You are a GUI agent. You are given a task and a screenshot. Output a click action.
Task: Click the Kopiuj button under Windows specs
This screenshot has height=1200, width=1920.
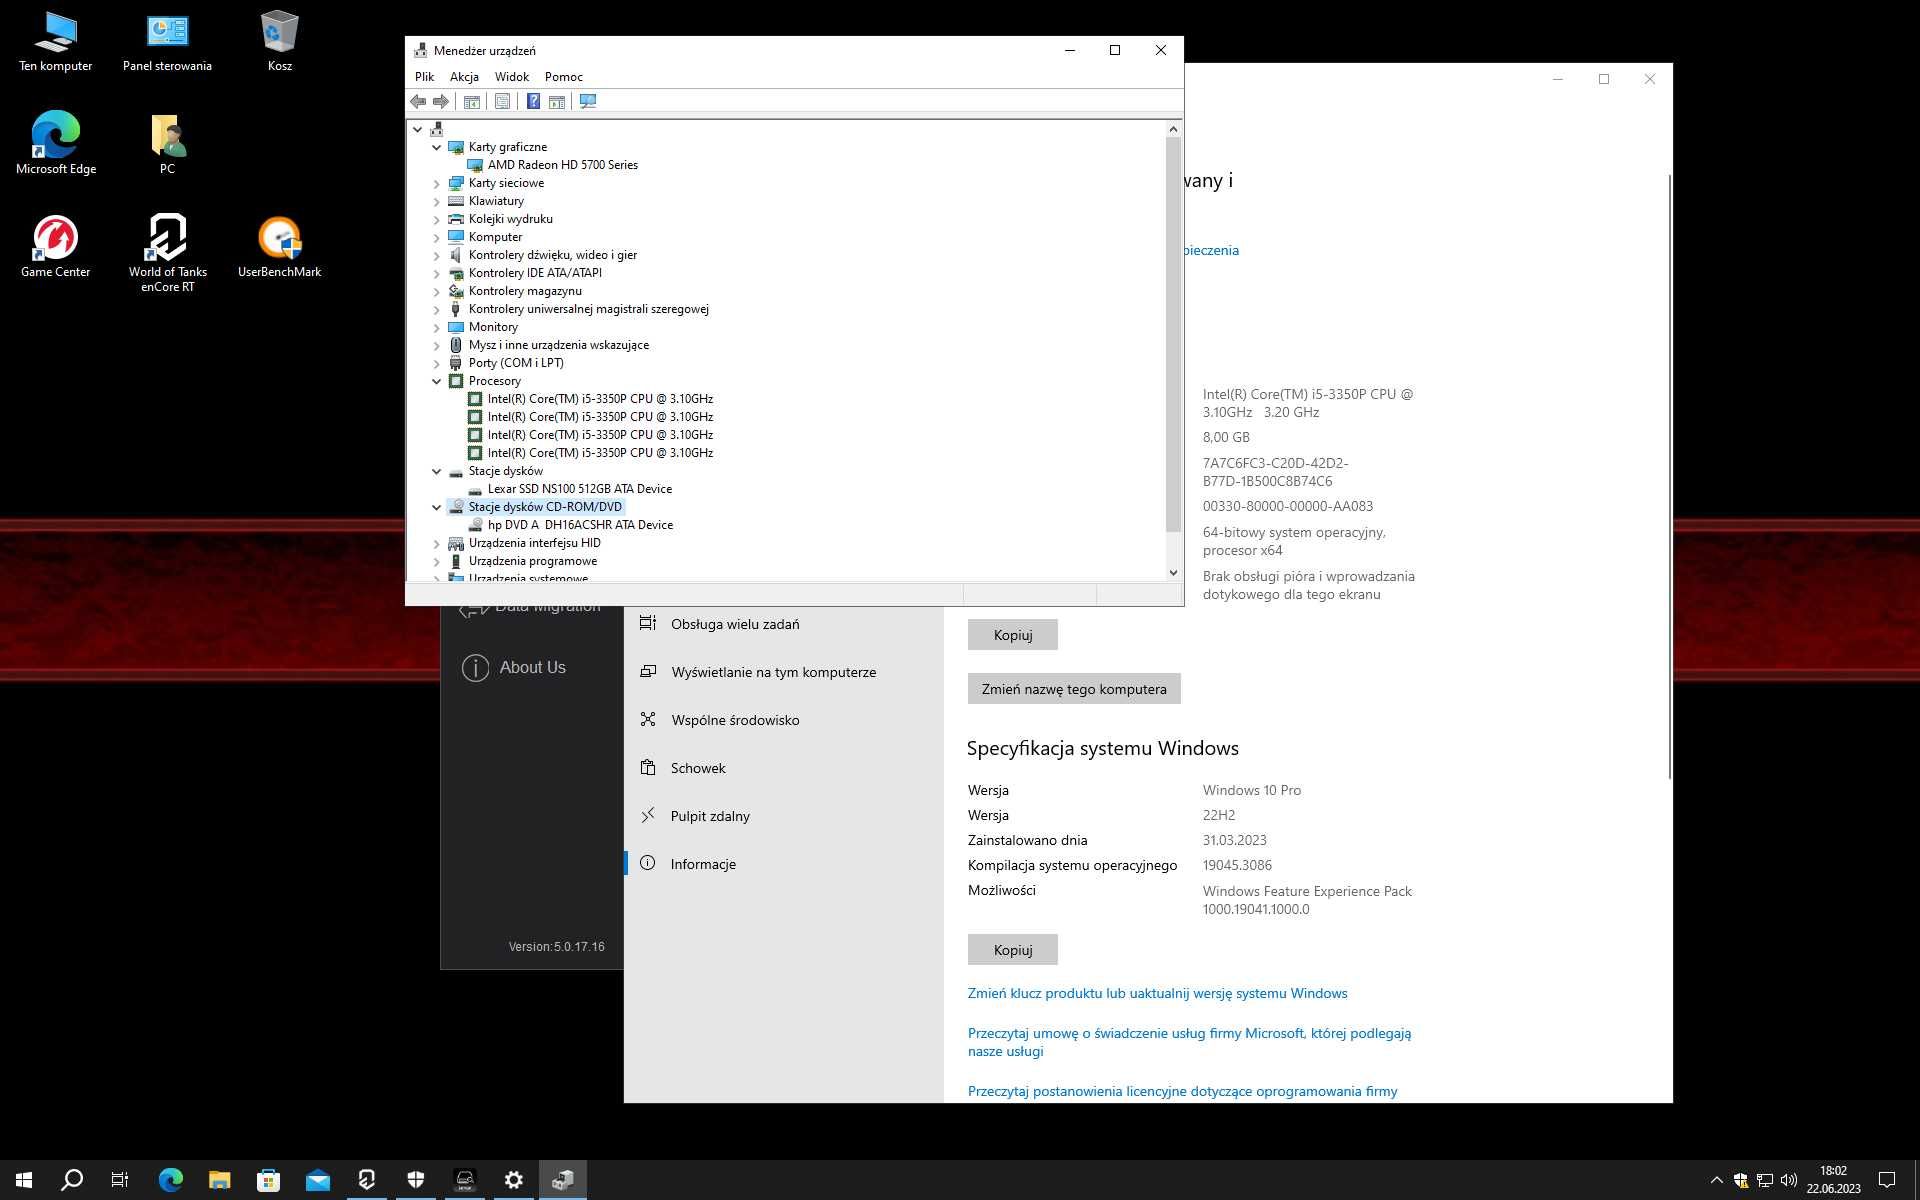(1012, 950)
